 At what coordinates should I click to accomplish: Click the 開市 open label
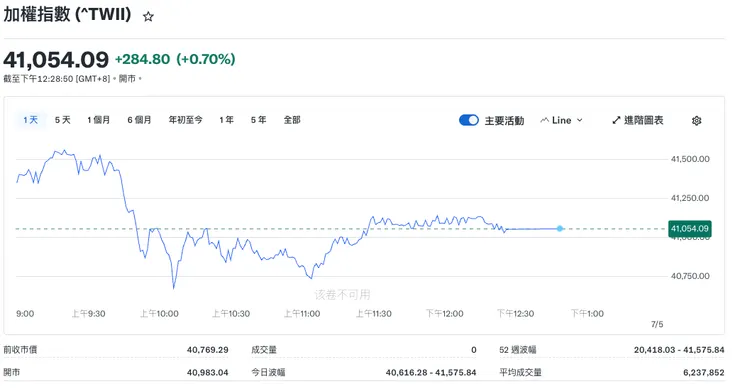(x=11, y=372)
